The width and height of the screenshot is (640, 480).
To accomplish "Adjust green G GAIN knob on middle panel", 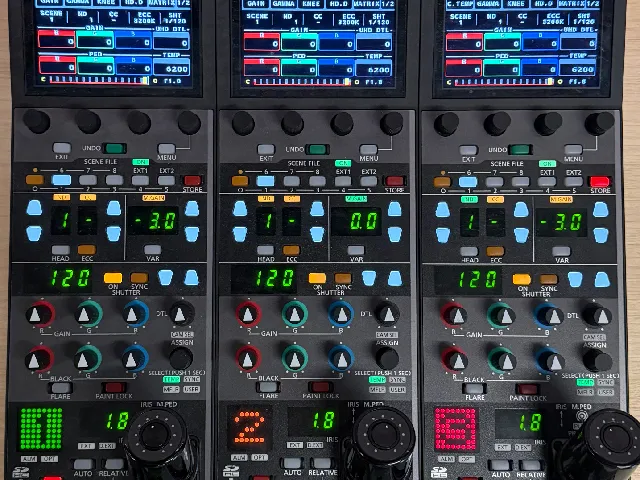I will [294, 314].
